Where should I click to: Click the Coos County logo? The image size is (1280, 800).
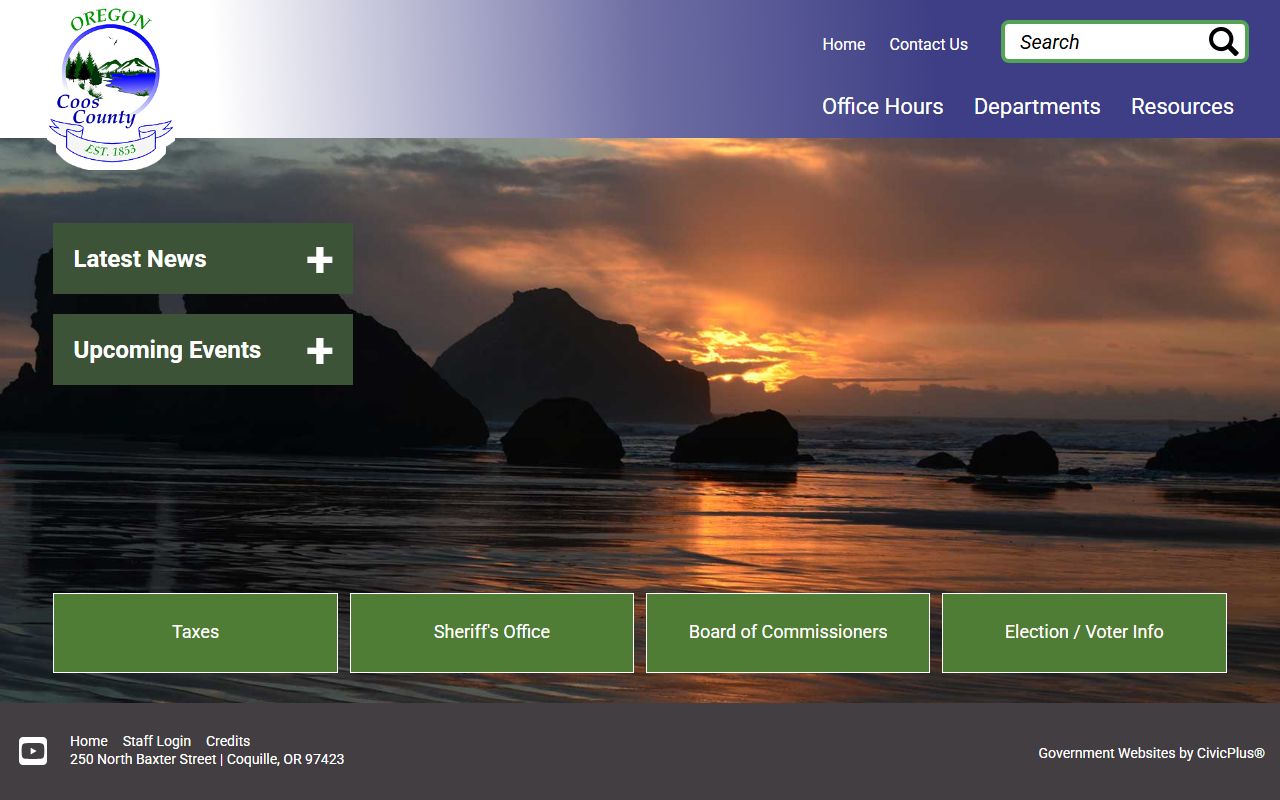[x=109, y=88]
